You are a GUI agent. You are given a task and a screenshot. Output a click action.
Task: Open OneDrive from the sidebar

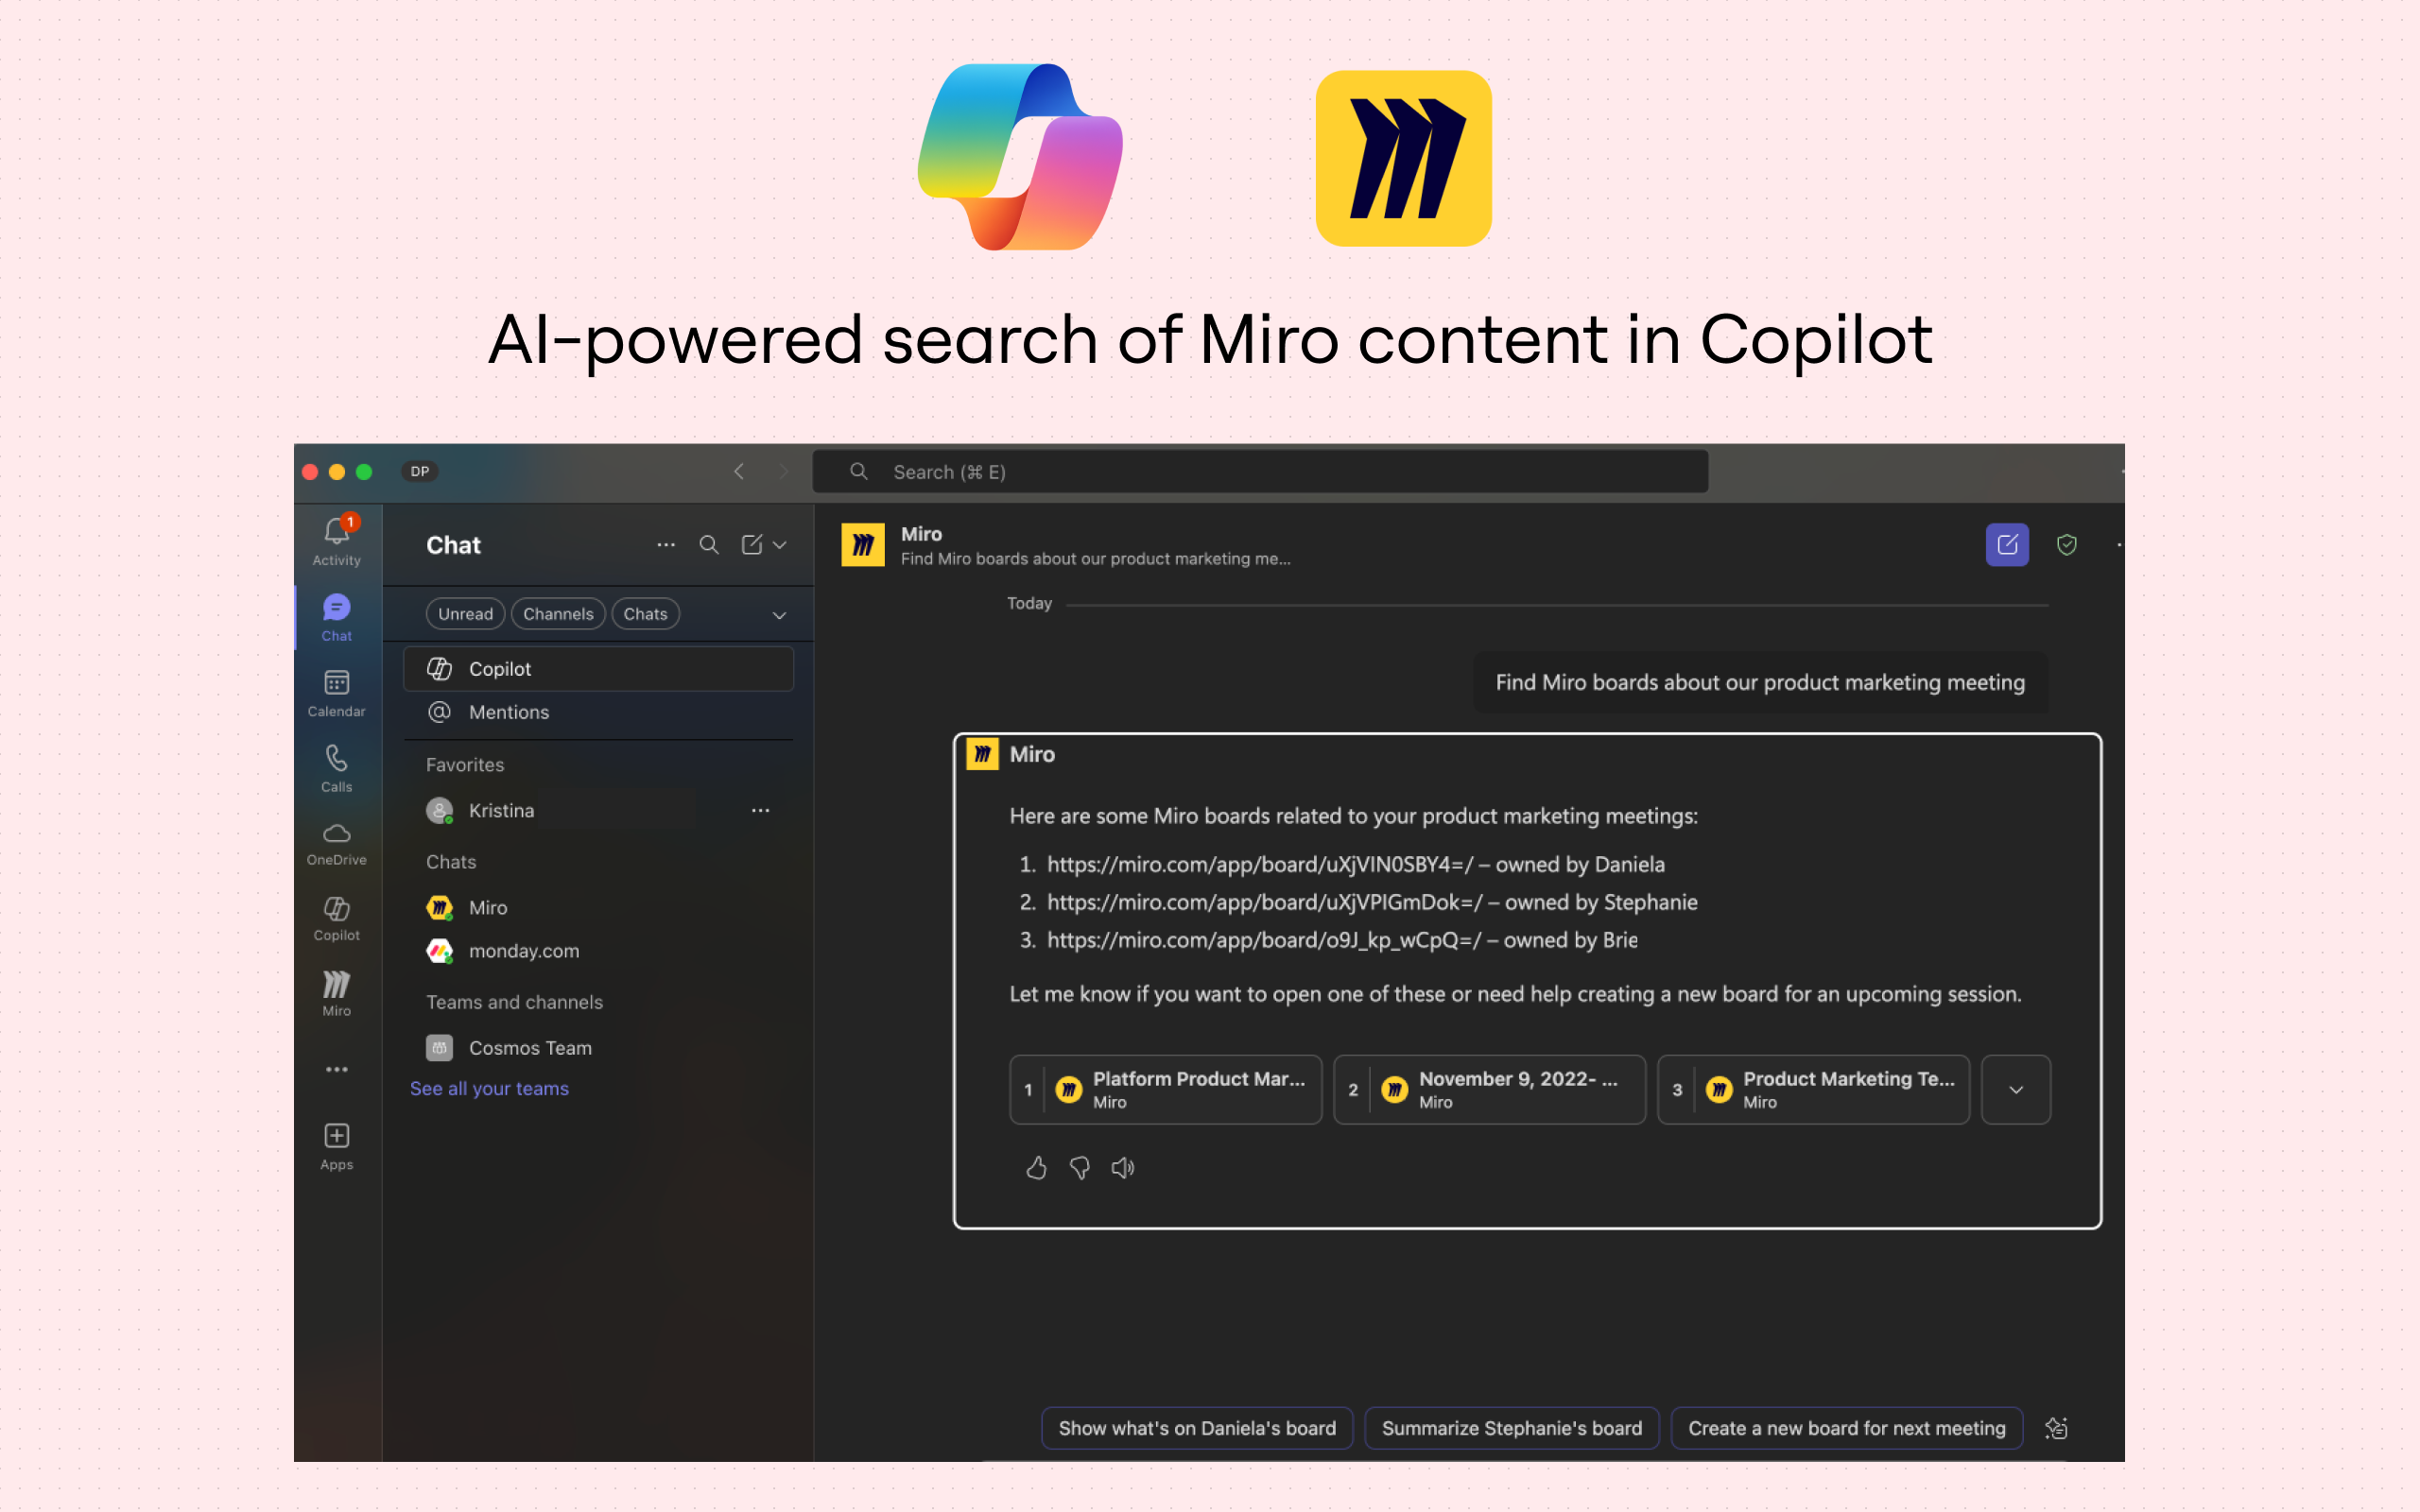pos(336,843)
